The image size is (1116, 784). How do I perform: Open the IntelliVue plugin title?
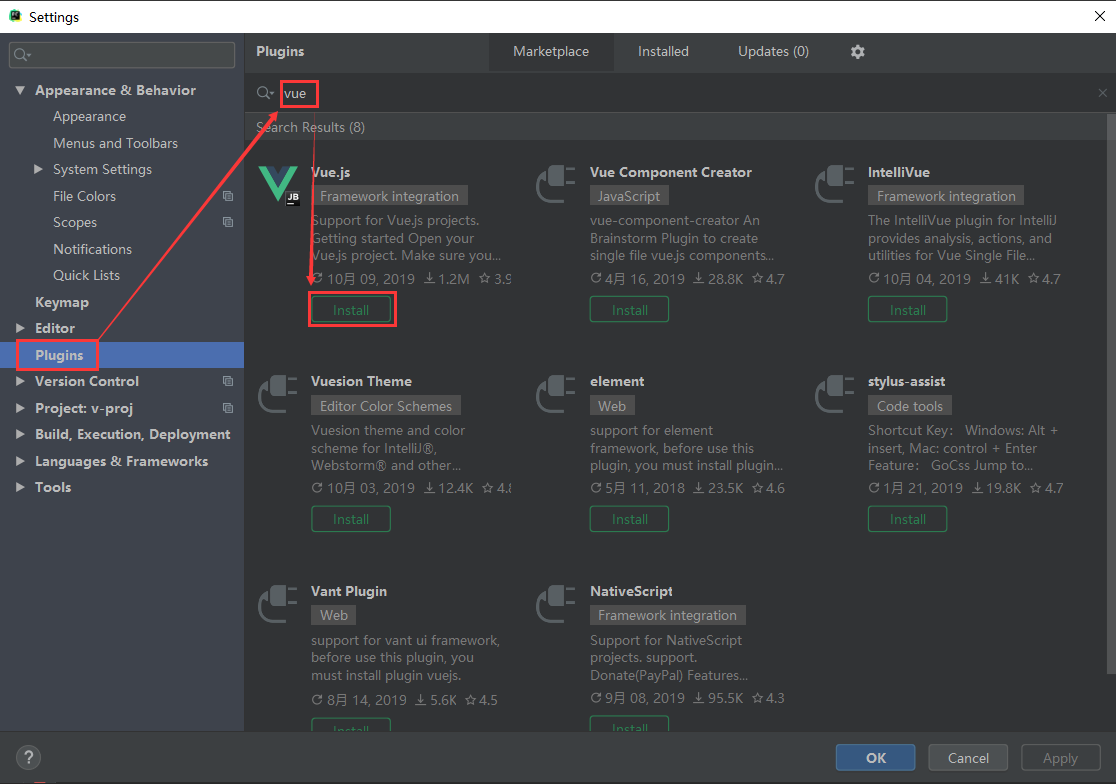[898, 172]
